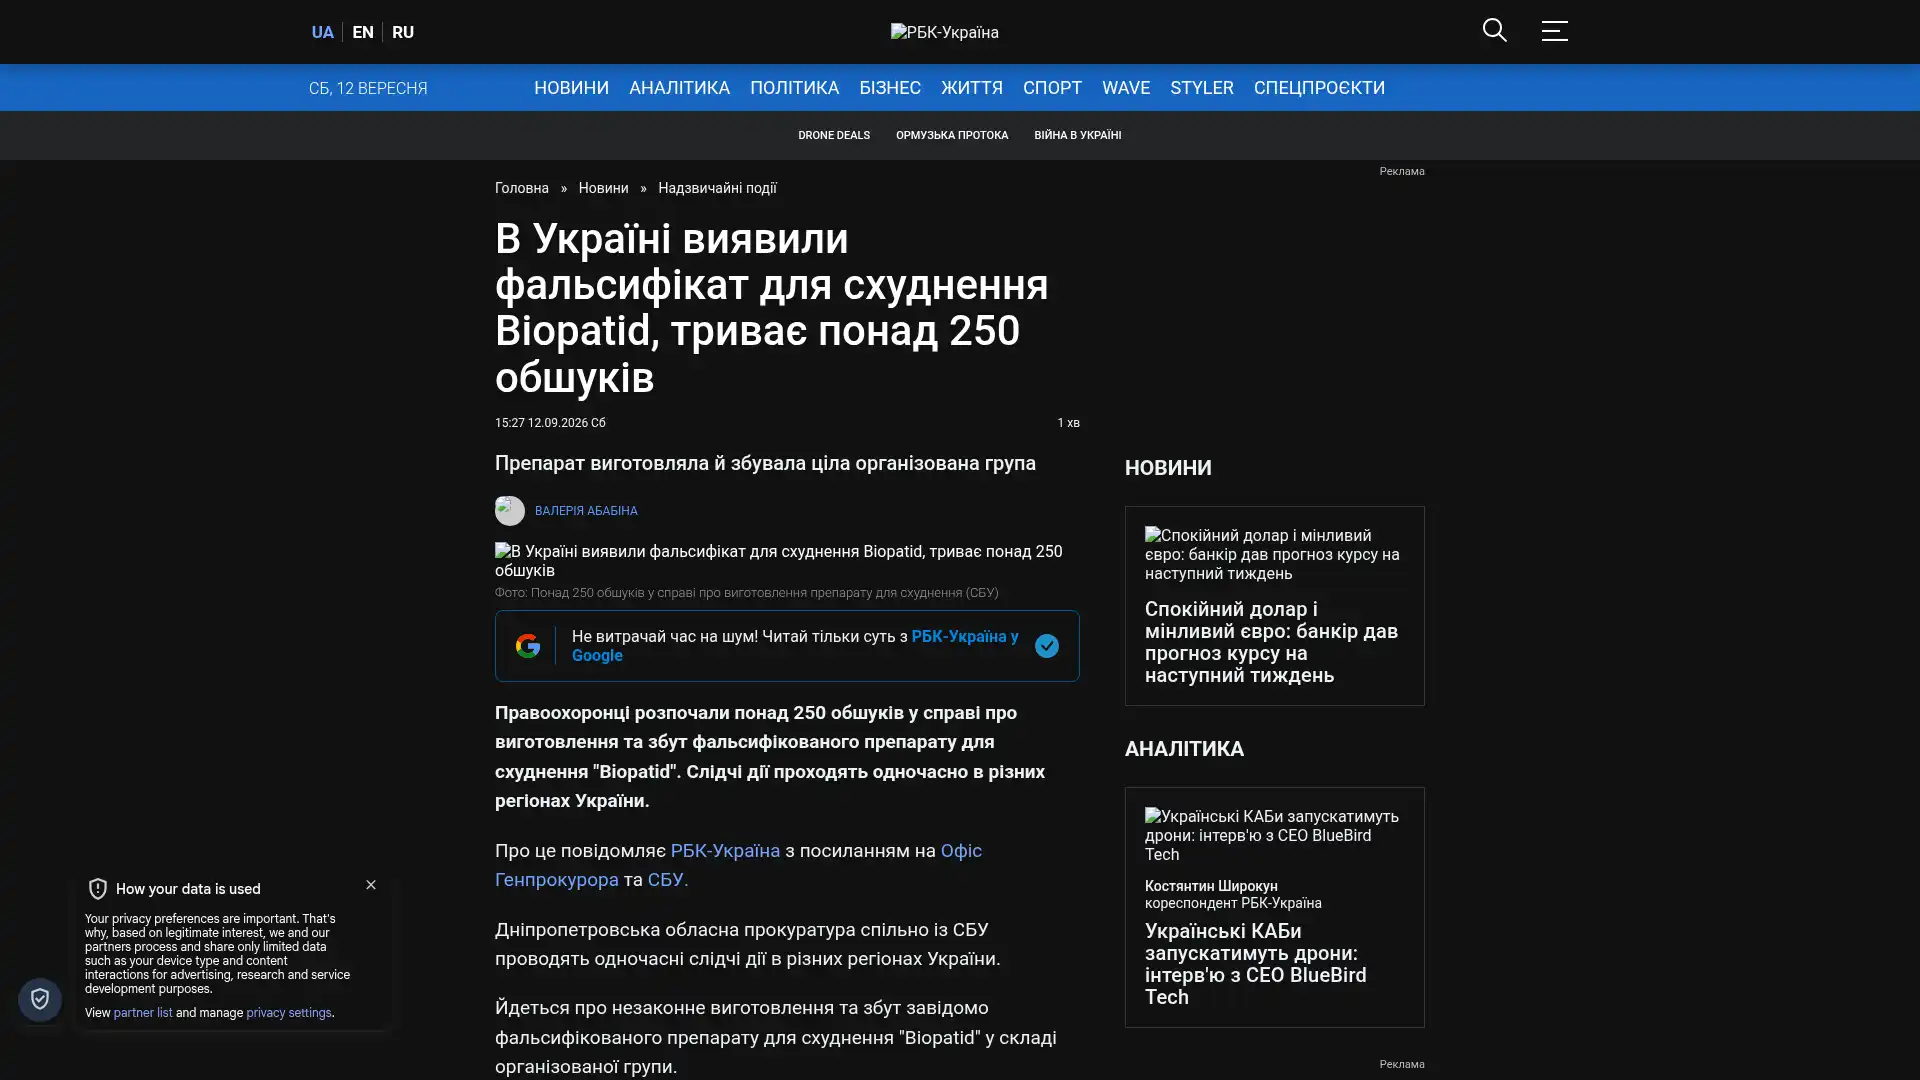The height and width of the screenshot is (1080, 1920).
Task: Go to Новини breadcrumb
Action: pos(603,188)
